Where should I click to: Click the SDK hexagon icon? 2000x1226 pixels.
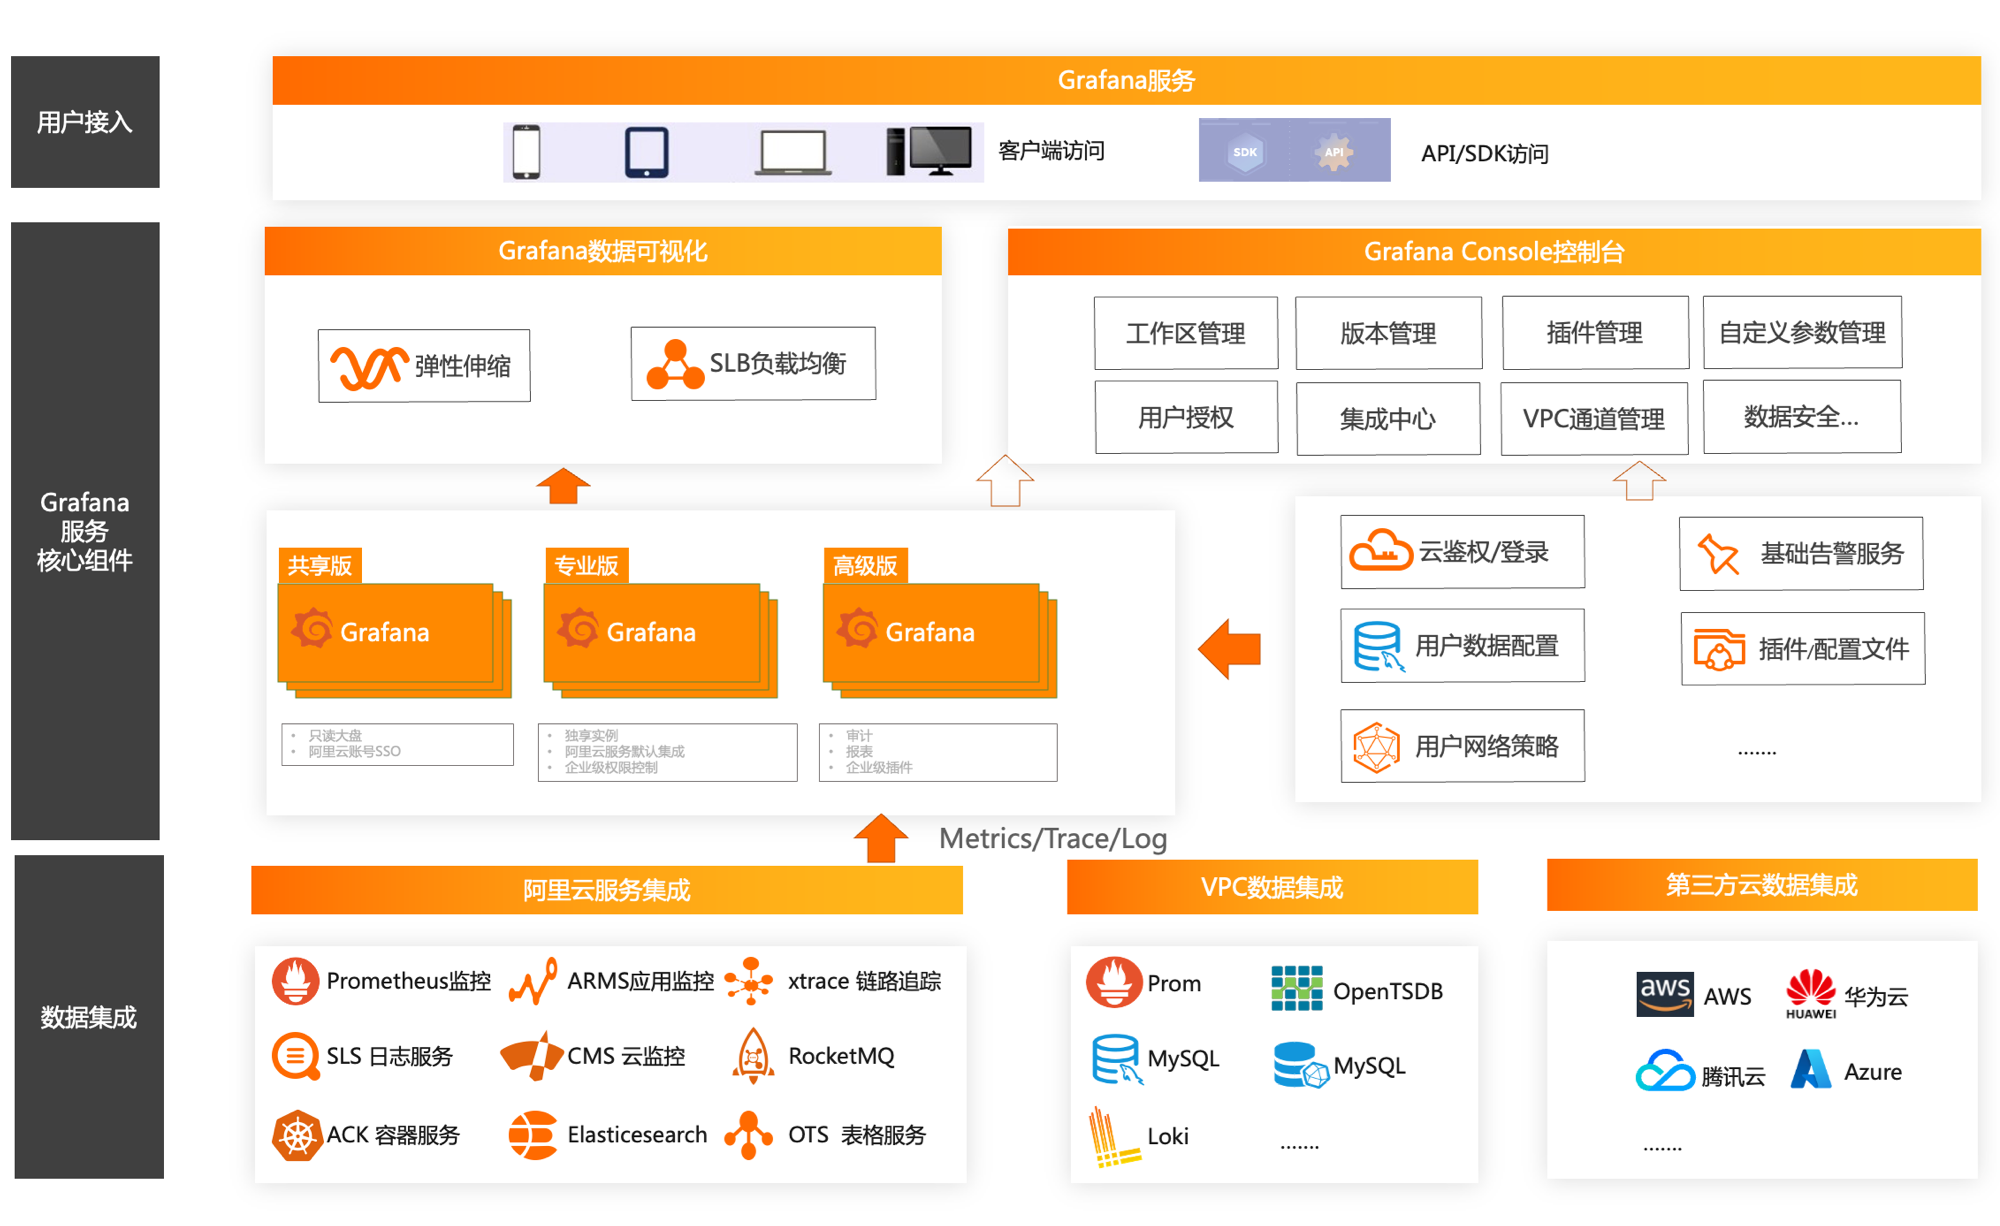pyautogui.click(x=1245, y=152)
